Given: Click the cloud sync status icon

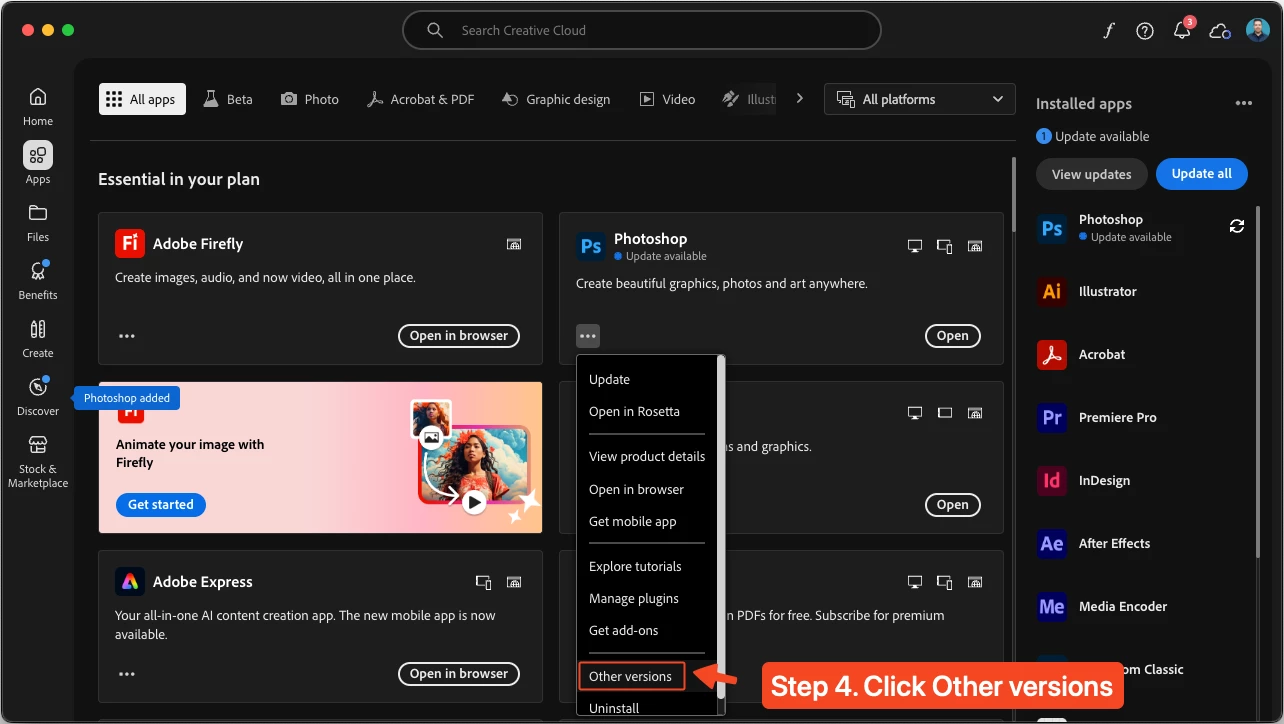Looking at the screenshot, I should click(x=1219, y=31).
